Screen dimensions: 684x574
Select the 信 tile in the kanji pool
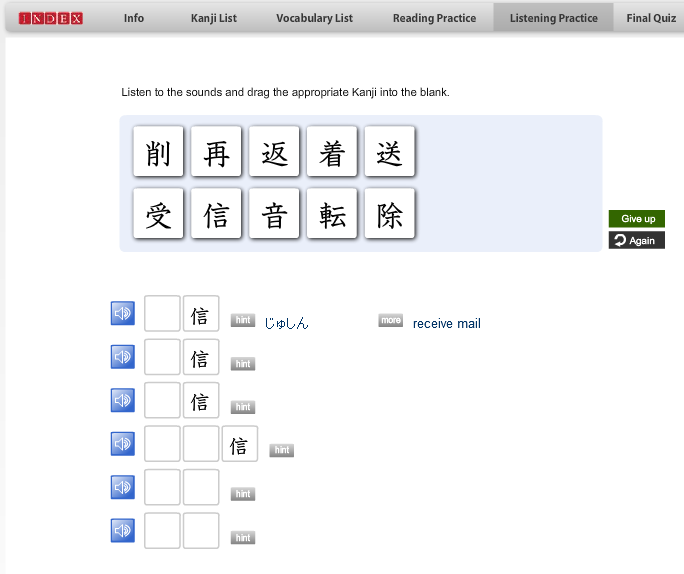[216, 213]
